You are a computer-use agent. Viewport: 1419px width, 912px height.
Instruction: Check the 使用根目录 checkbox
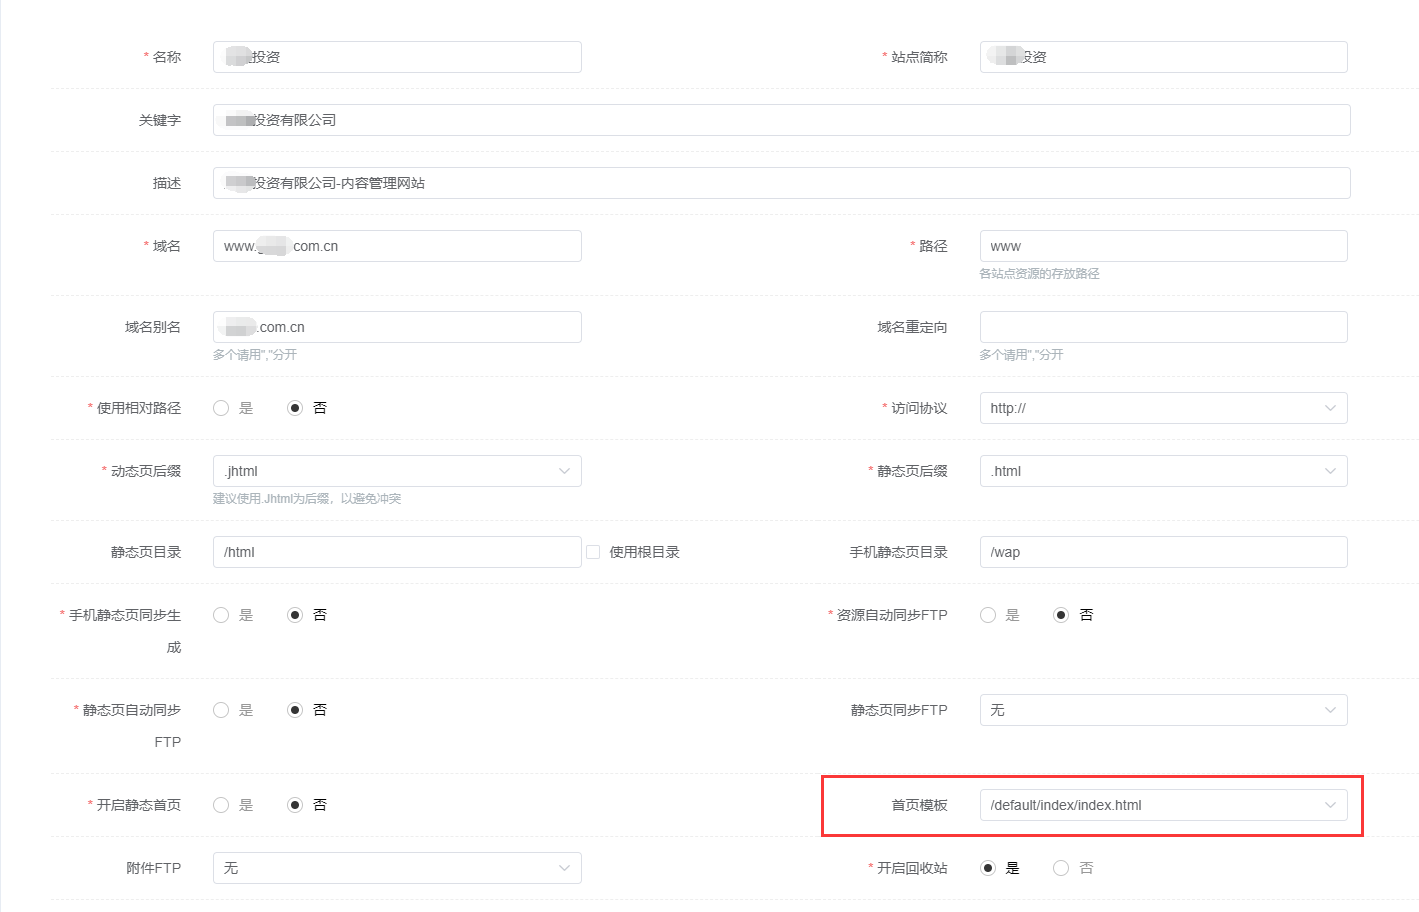(593, 552)
